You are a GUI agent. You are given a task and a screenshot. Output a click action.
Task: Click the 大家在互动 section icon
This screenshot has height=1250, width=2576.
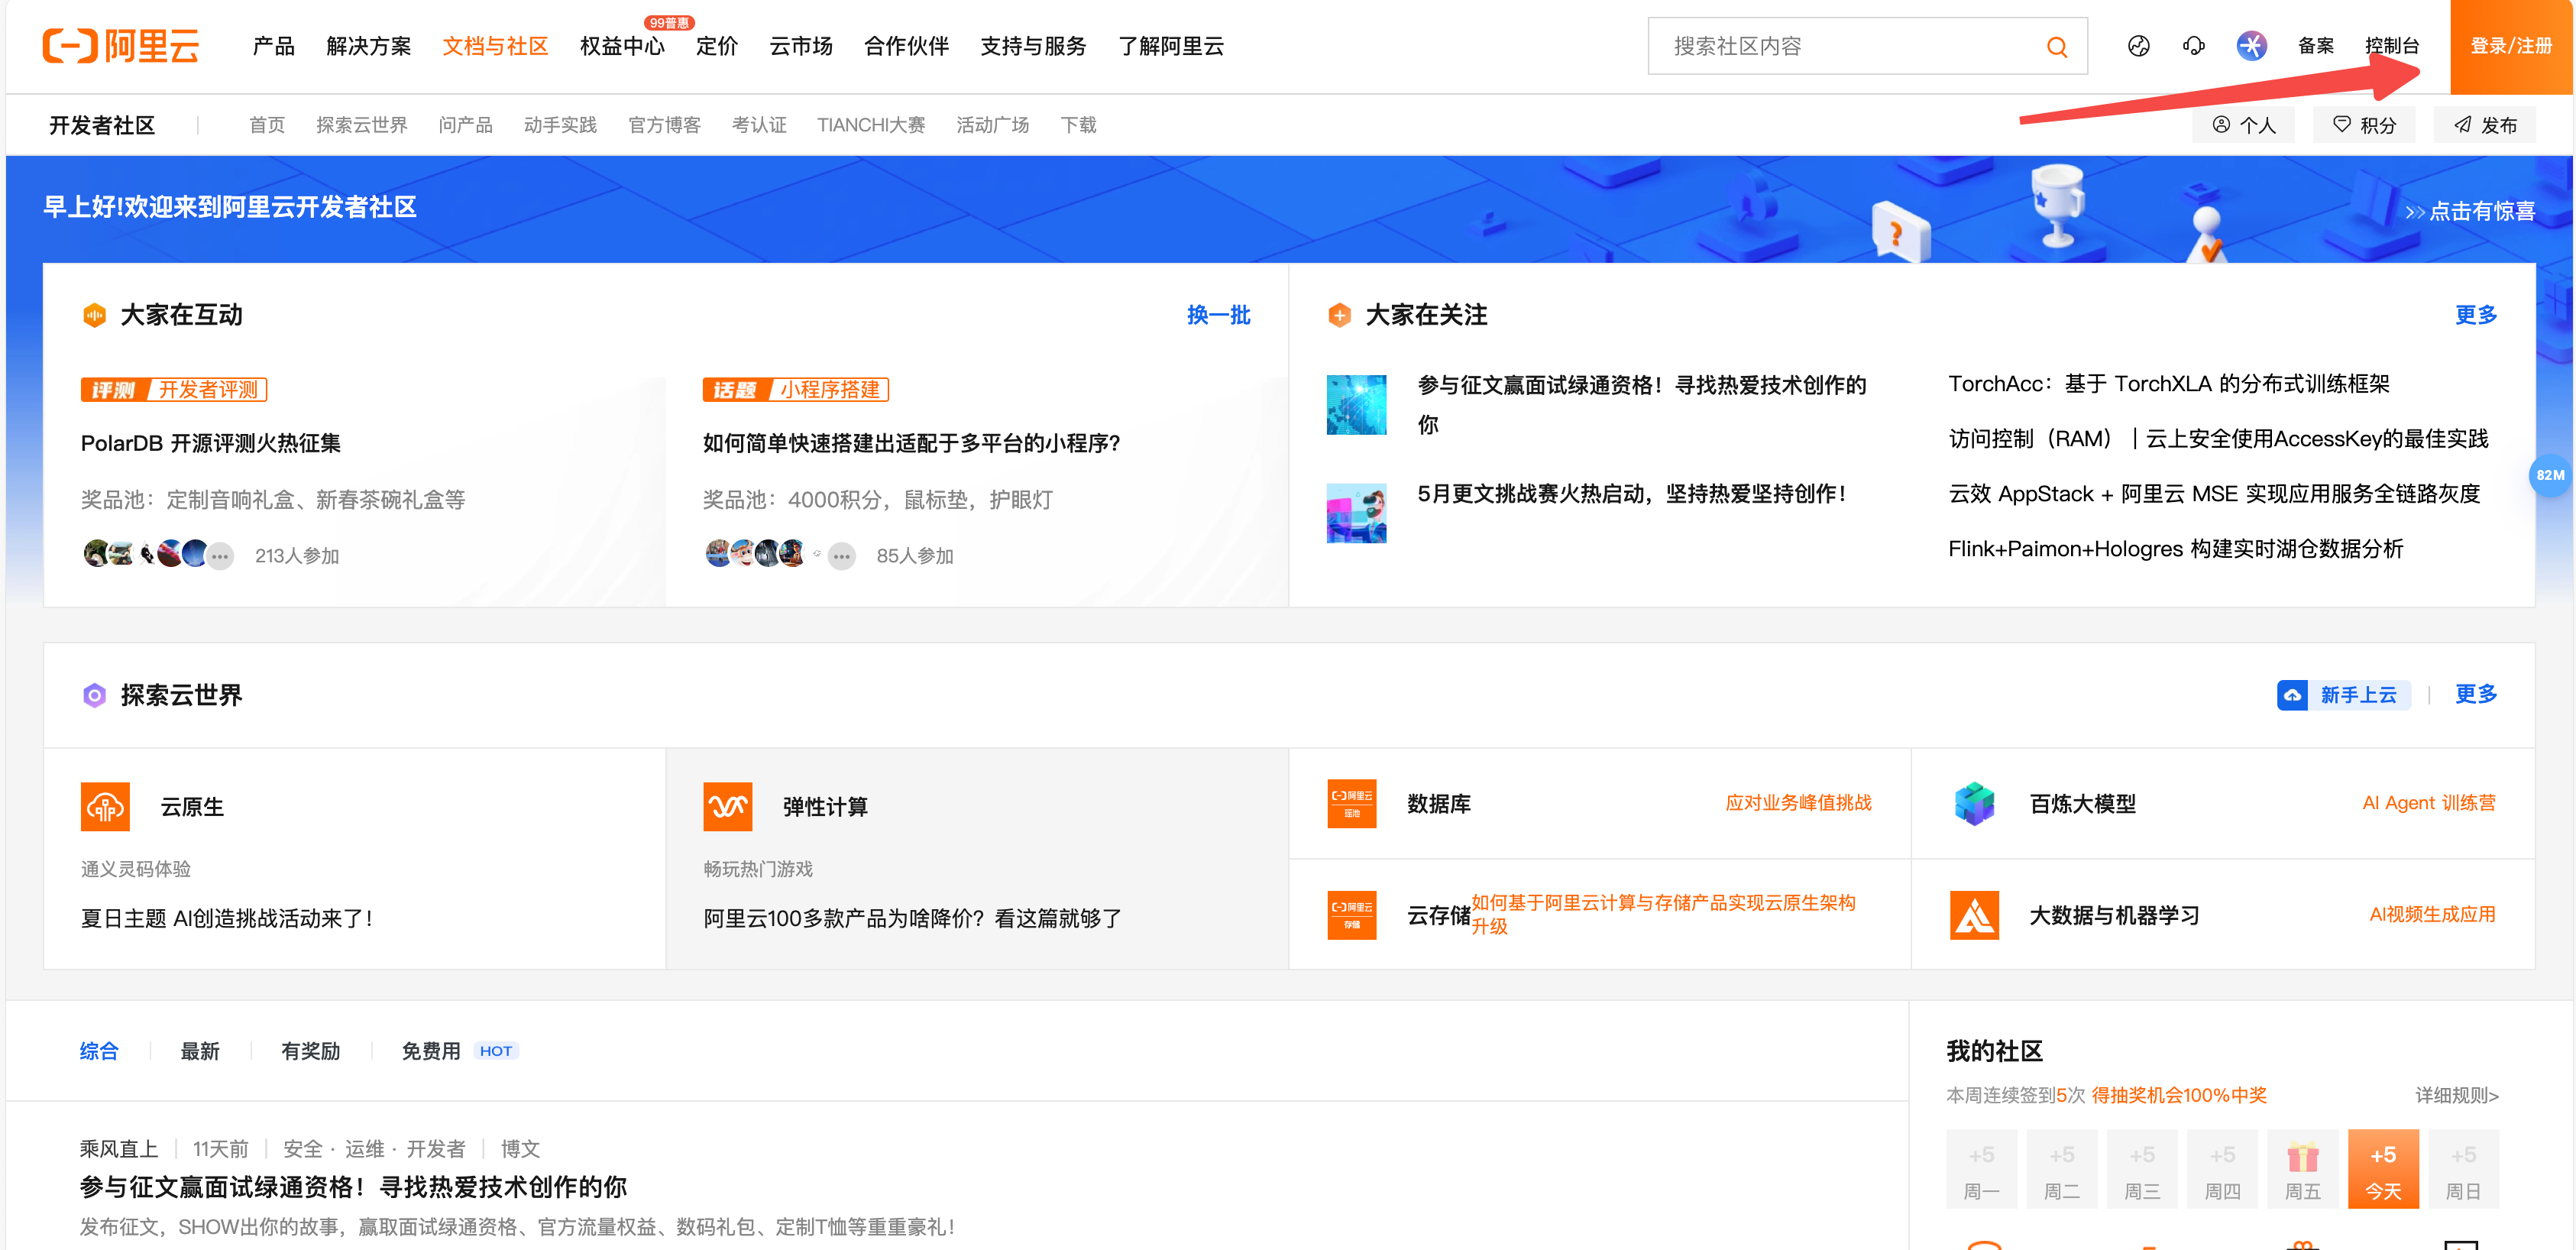[x=94, y=316]
